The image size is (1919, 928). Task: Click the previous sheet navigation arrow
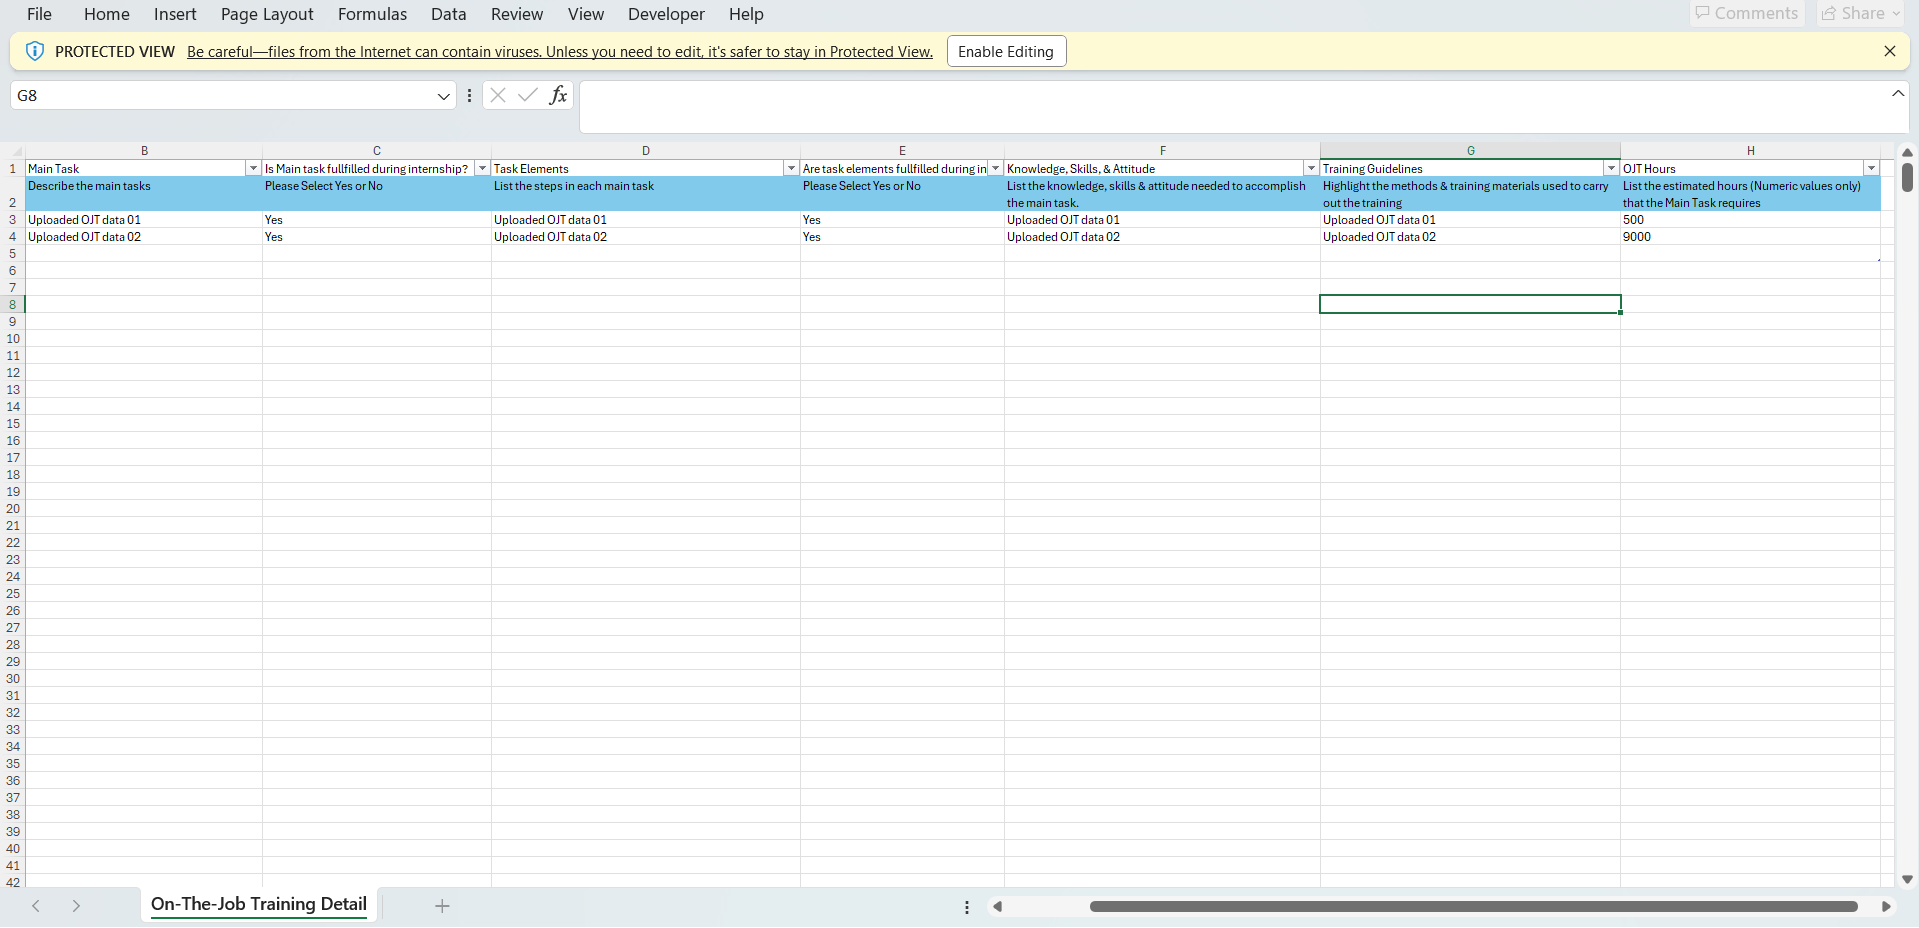pyautogui.click(x=36, y=906)
